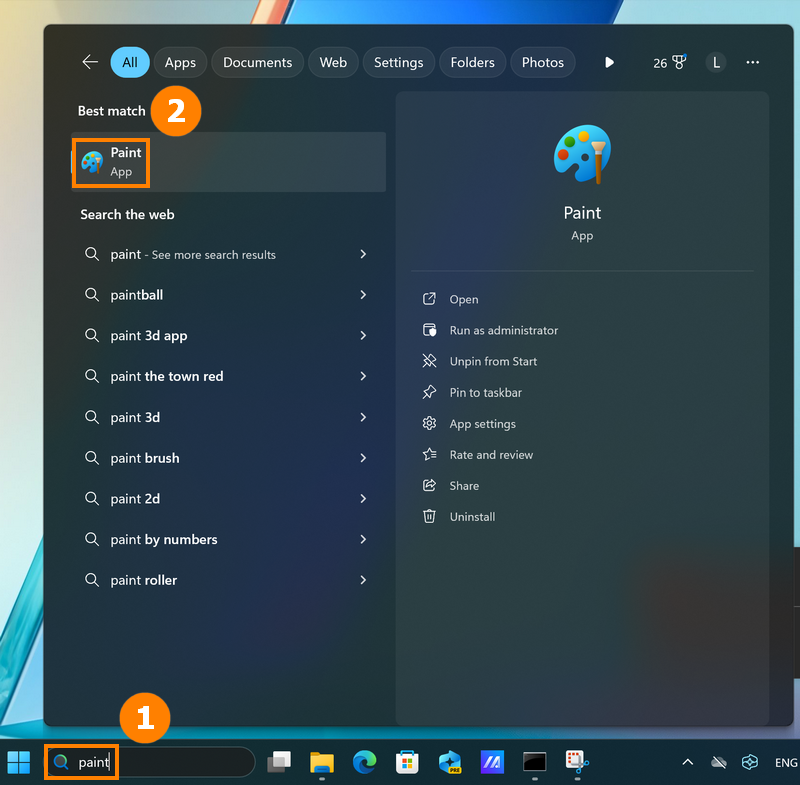Click the Run as administrator shield icon
The width and height of the screenshot is (800, 785).
pyautogui.click(x=429, y=330)
